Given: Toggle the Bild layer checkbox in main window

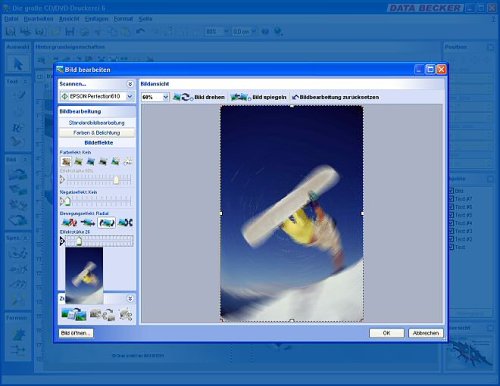Looking at the screenshot, I should pyautogui.click(x=451, y=191).
